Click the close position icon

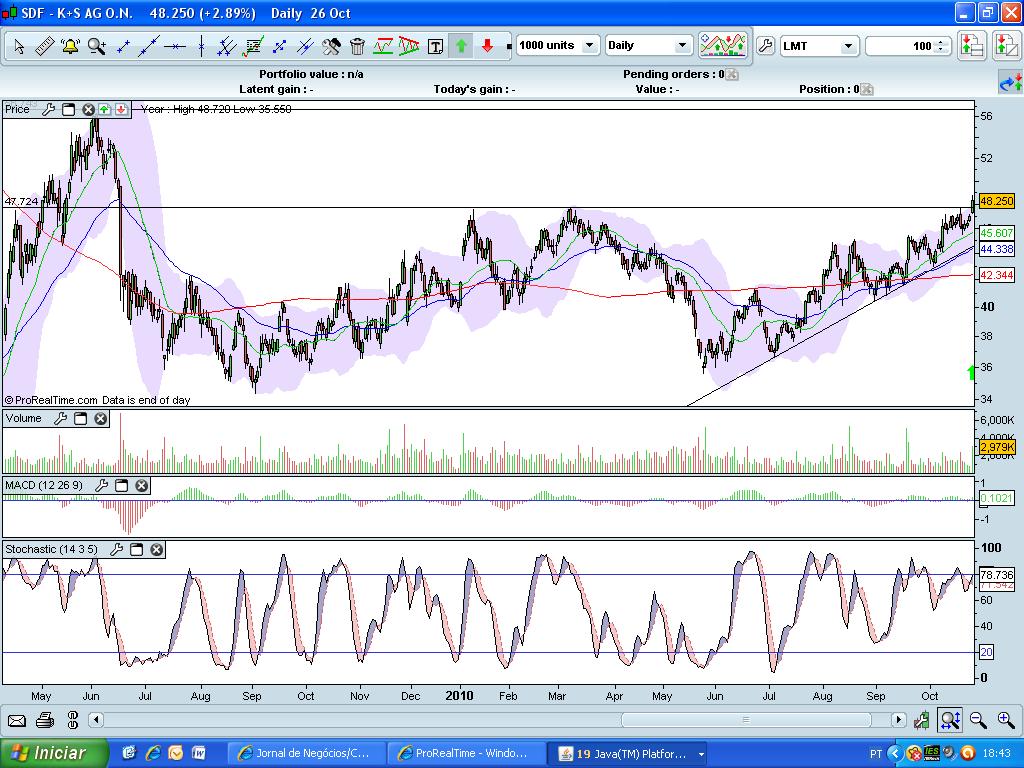click(x=867, y=89)
